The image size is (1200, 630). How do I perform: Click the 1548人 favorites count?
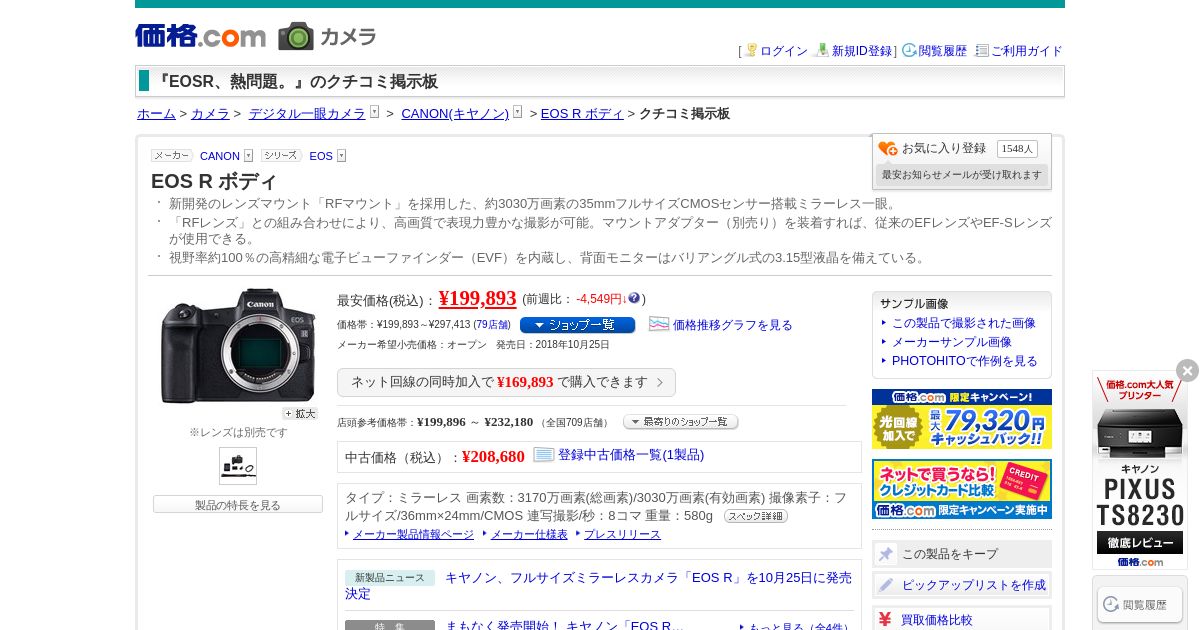(x=1017, y=149)
